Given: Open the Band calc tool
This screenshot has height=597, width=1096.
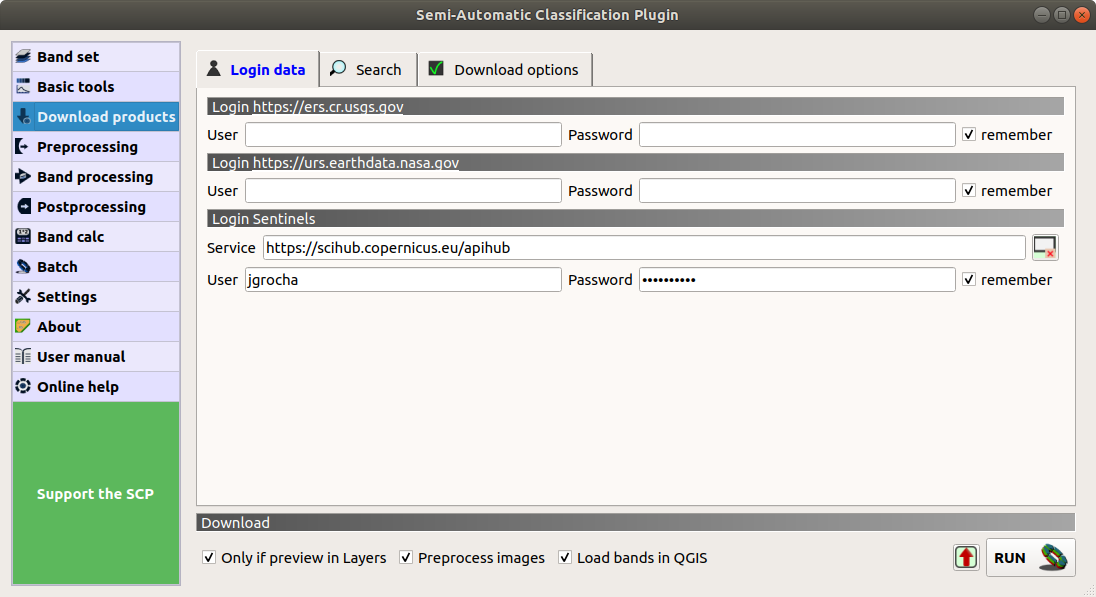Looking at the screenshot, I should (96, 237).
